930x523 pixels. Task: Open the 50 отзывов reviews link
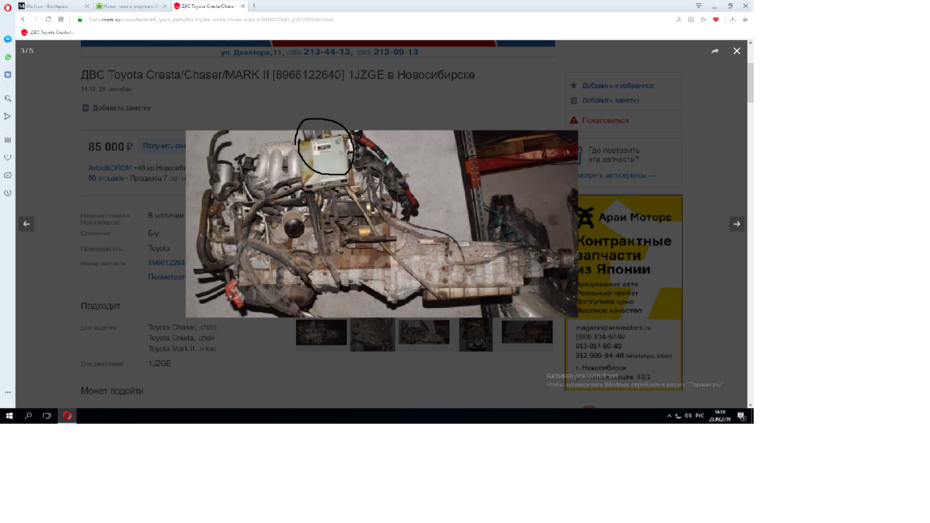(x=106, y=178)
